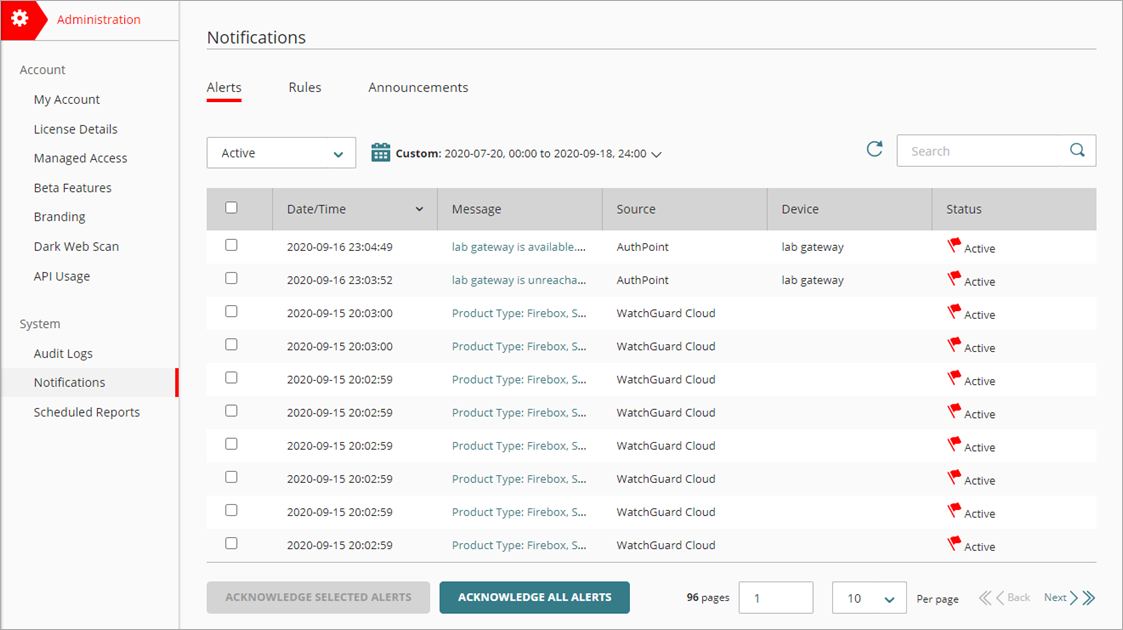Open the Announcements tab
Viewport: 1123px width, 630px height.
418,87
